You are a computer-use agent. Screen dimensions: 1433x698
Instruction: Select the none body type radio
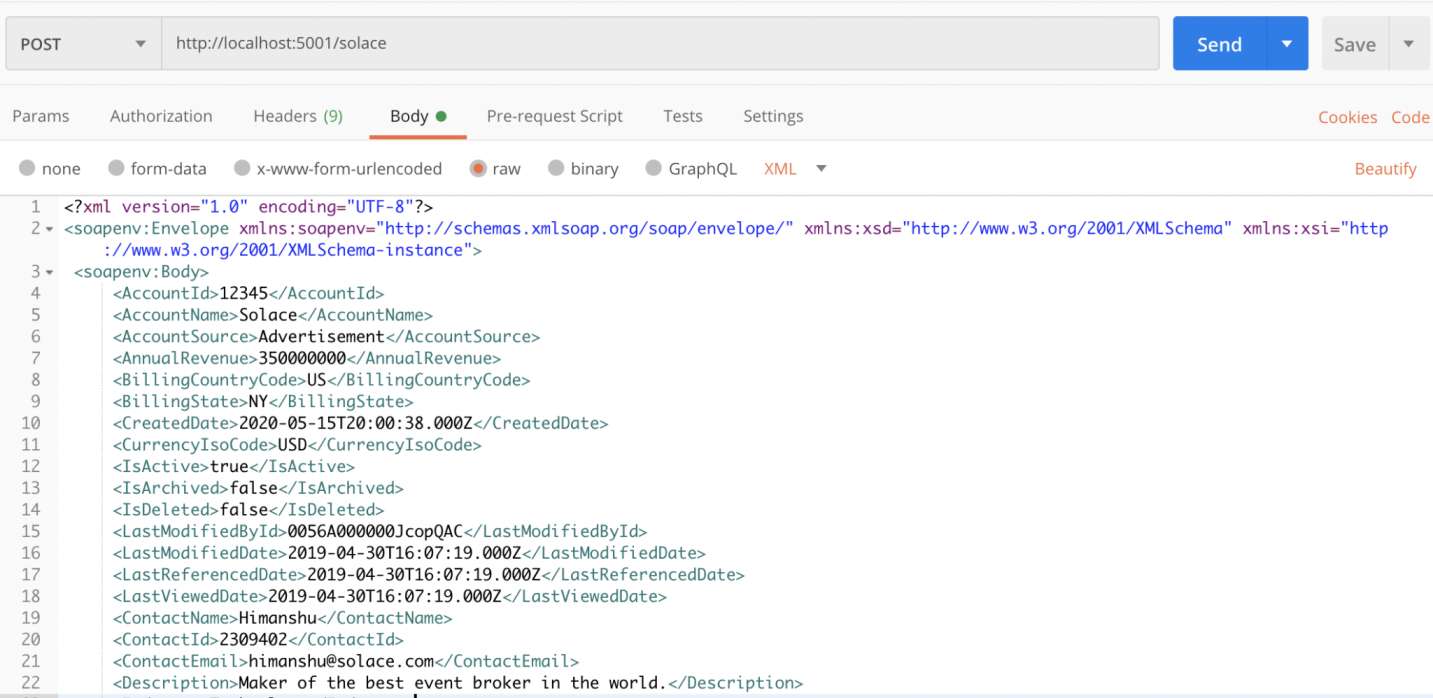pos(27,168)
